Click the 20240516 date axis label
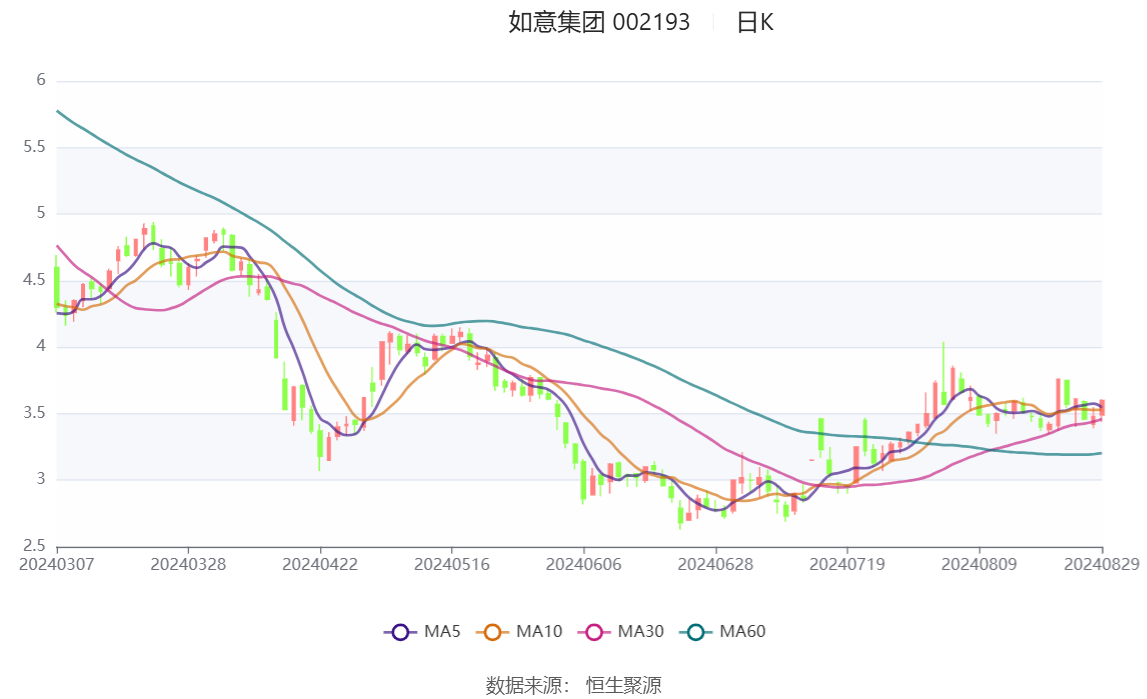The width and height of the screenshot is (1147, 699). click(452, 565)
